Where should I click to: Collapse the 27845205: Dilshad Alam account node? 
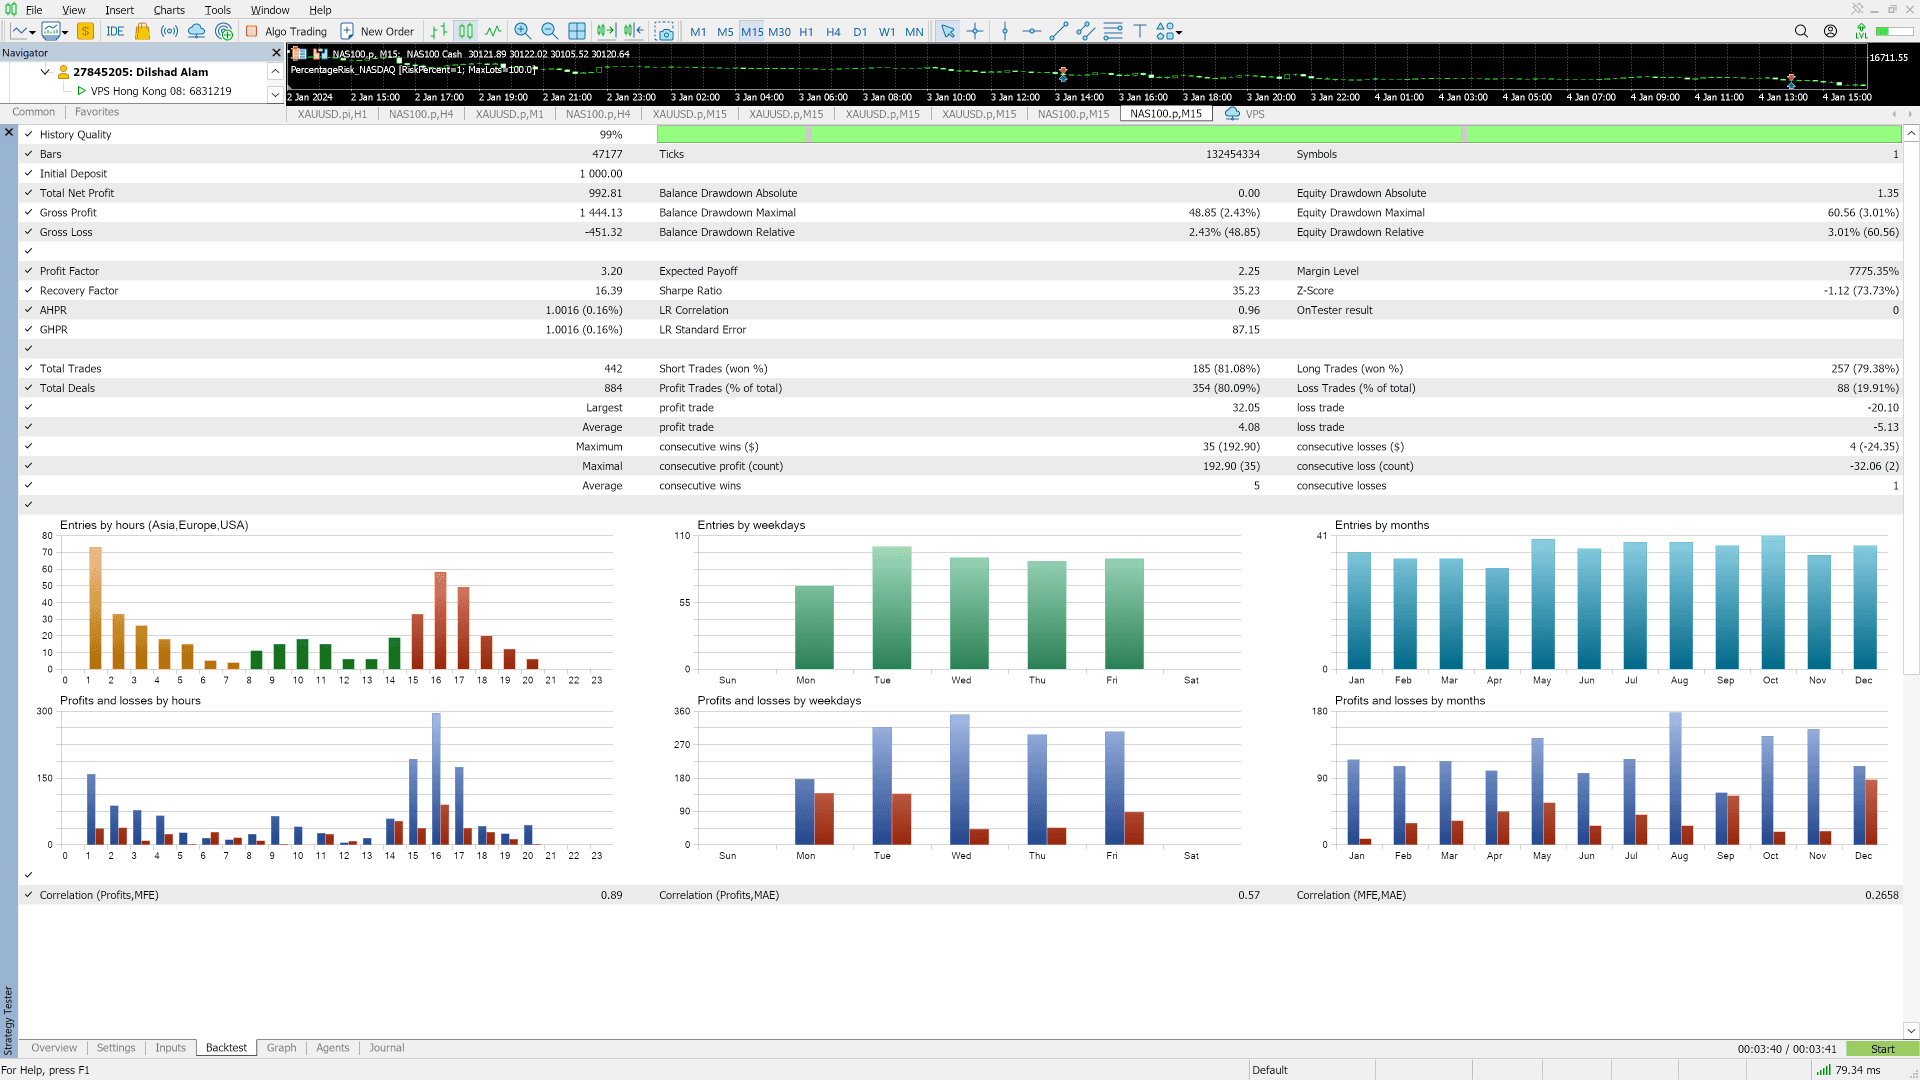(x=45, y=72)
